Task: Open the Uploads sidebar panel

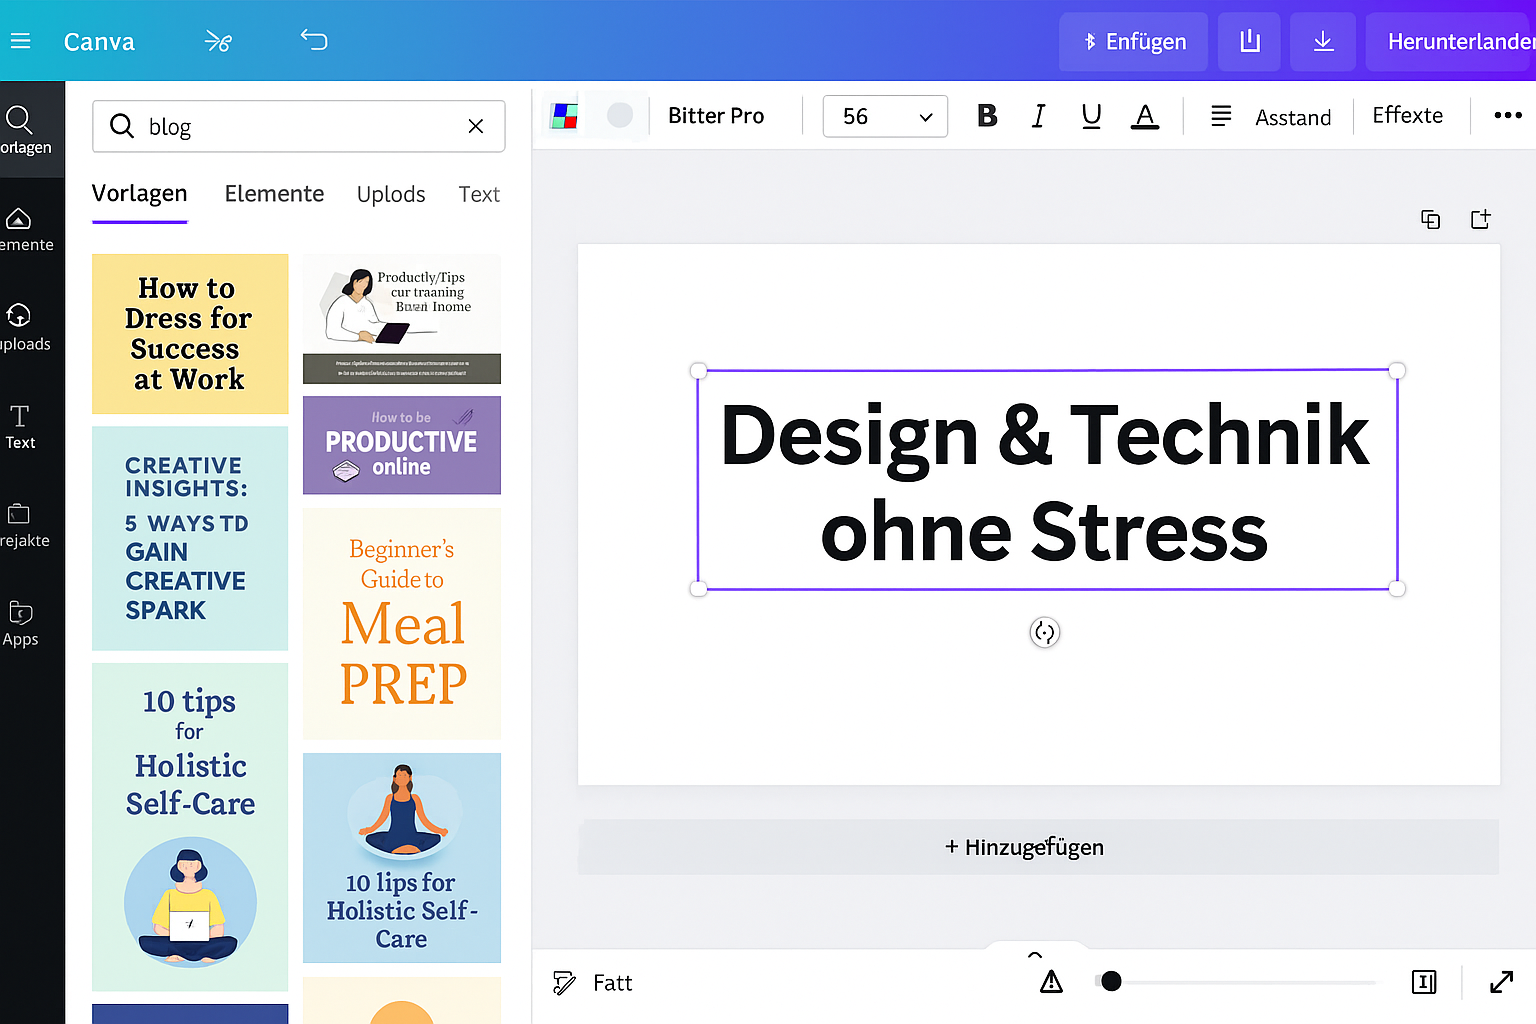Action: tap(24, 327)
